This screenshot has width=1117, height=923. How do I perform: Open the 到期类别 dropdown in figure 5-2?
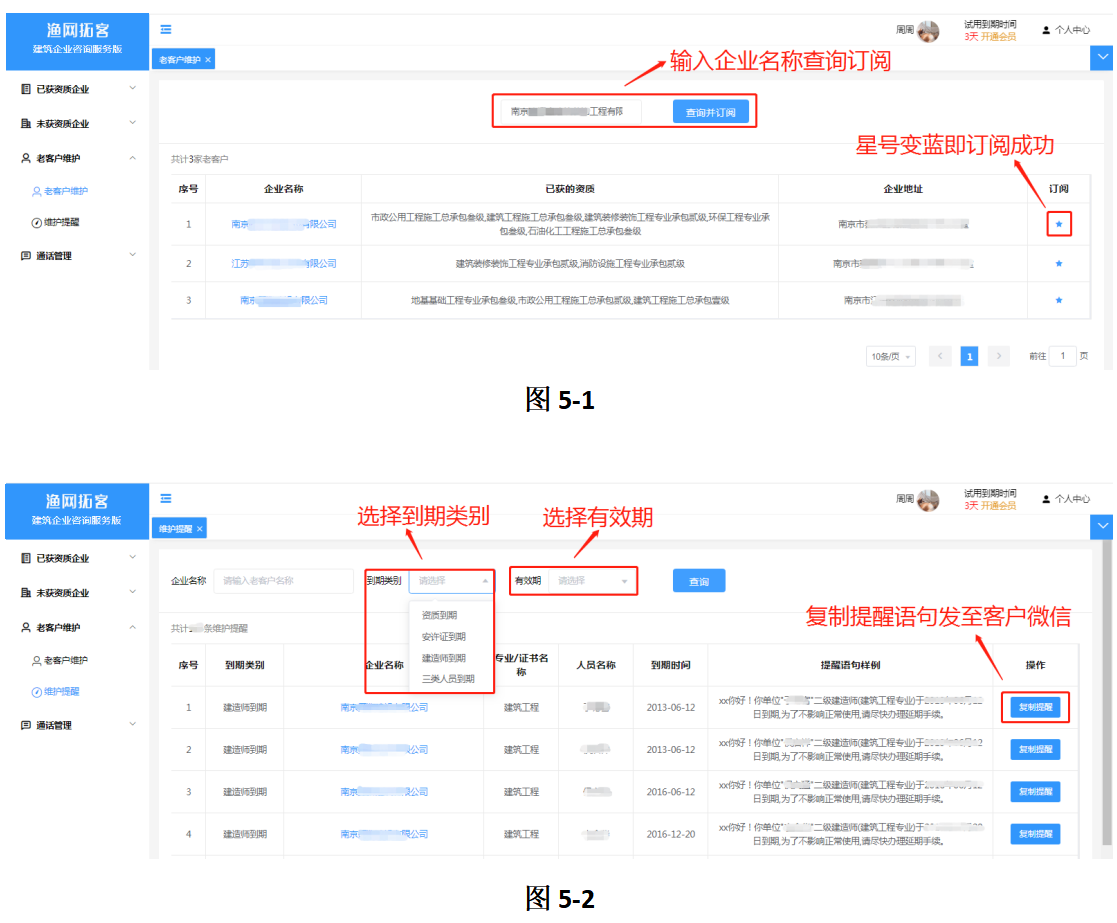click(452, 581)
